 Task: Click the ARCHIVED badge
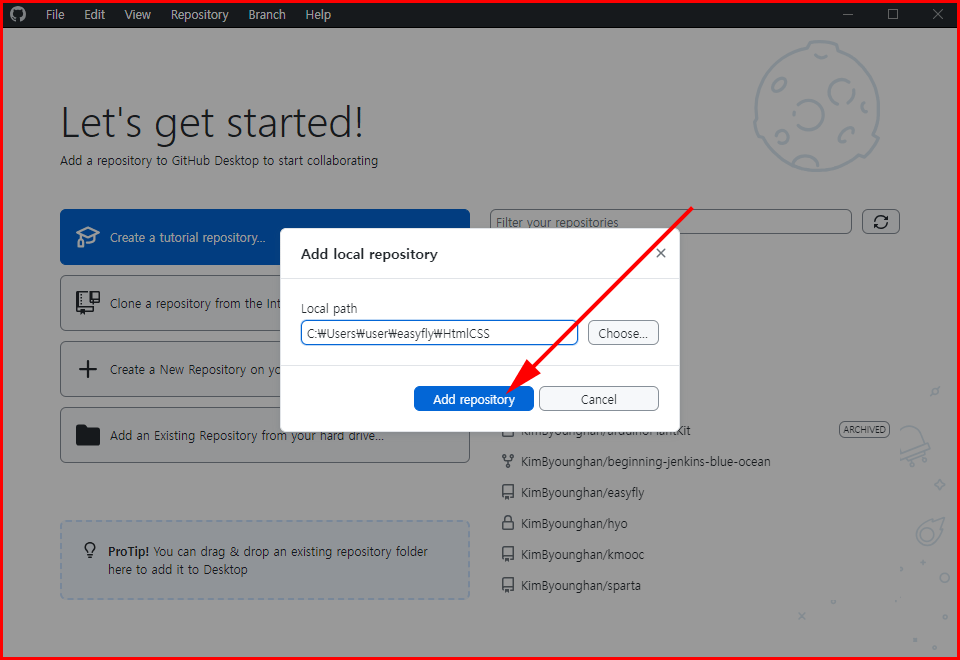point(864,430)
